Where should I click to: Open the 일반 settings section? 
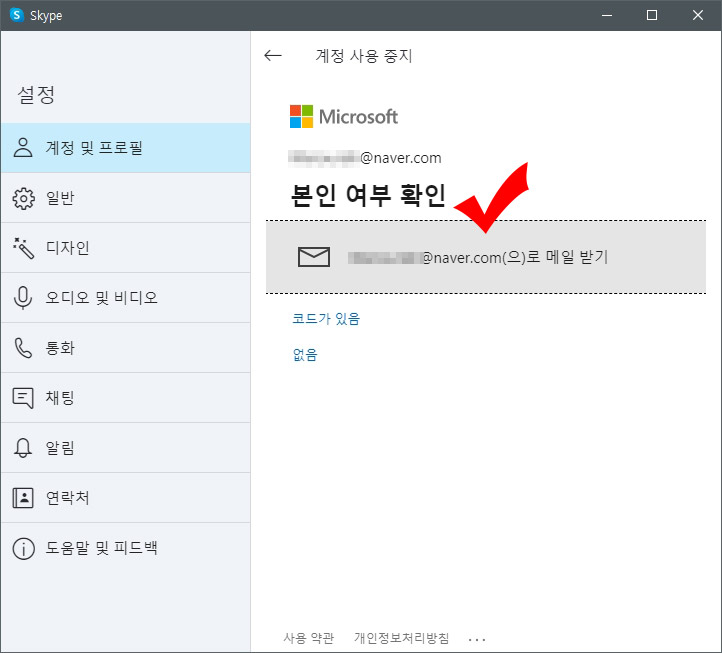(126, 198)
